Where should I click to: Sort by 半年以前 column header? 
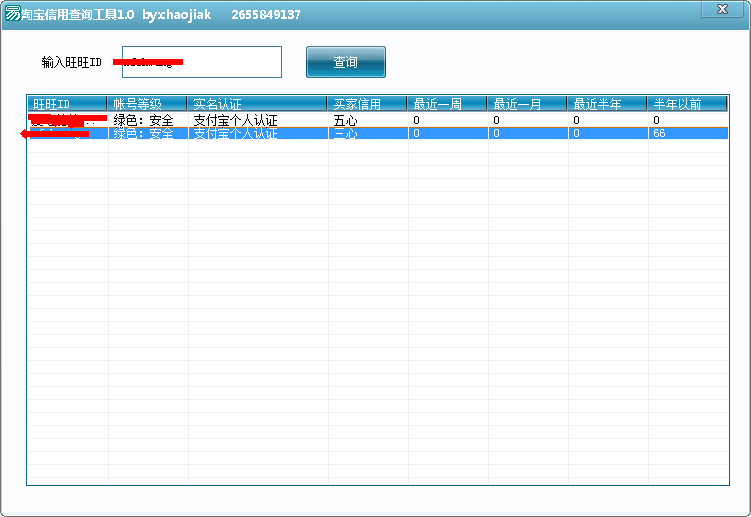pos(687,103)
